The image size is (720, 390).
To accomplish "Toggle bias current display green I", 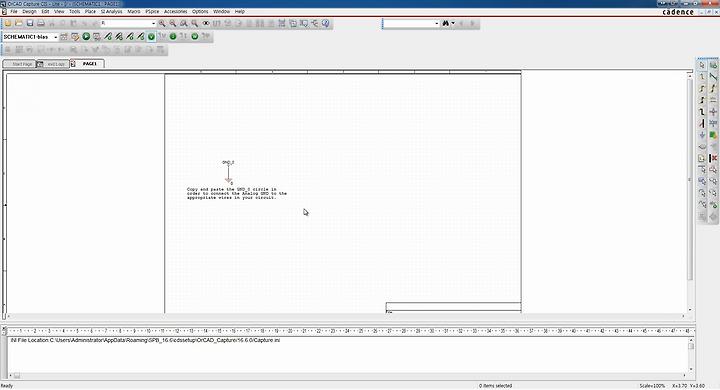I will [x=173, y=36].
